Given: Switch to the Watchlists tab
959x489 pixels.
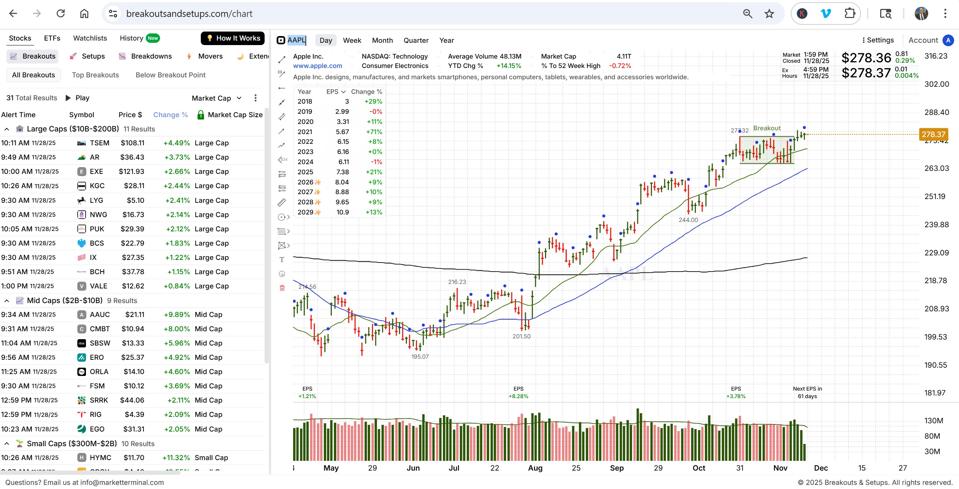Looking at the screenshot, I should (x=90, y=39).
